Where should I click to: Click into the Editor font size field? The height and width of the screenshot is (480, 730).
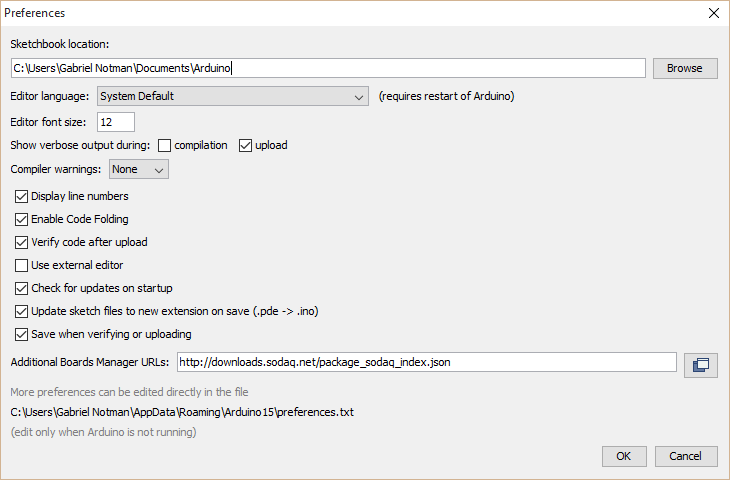(116, 122)
